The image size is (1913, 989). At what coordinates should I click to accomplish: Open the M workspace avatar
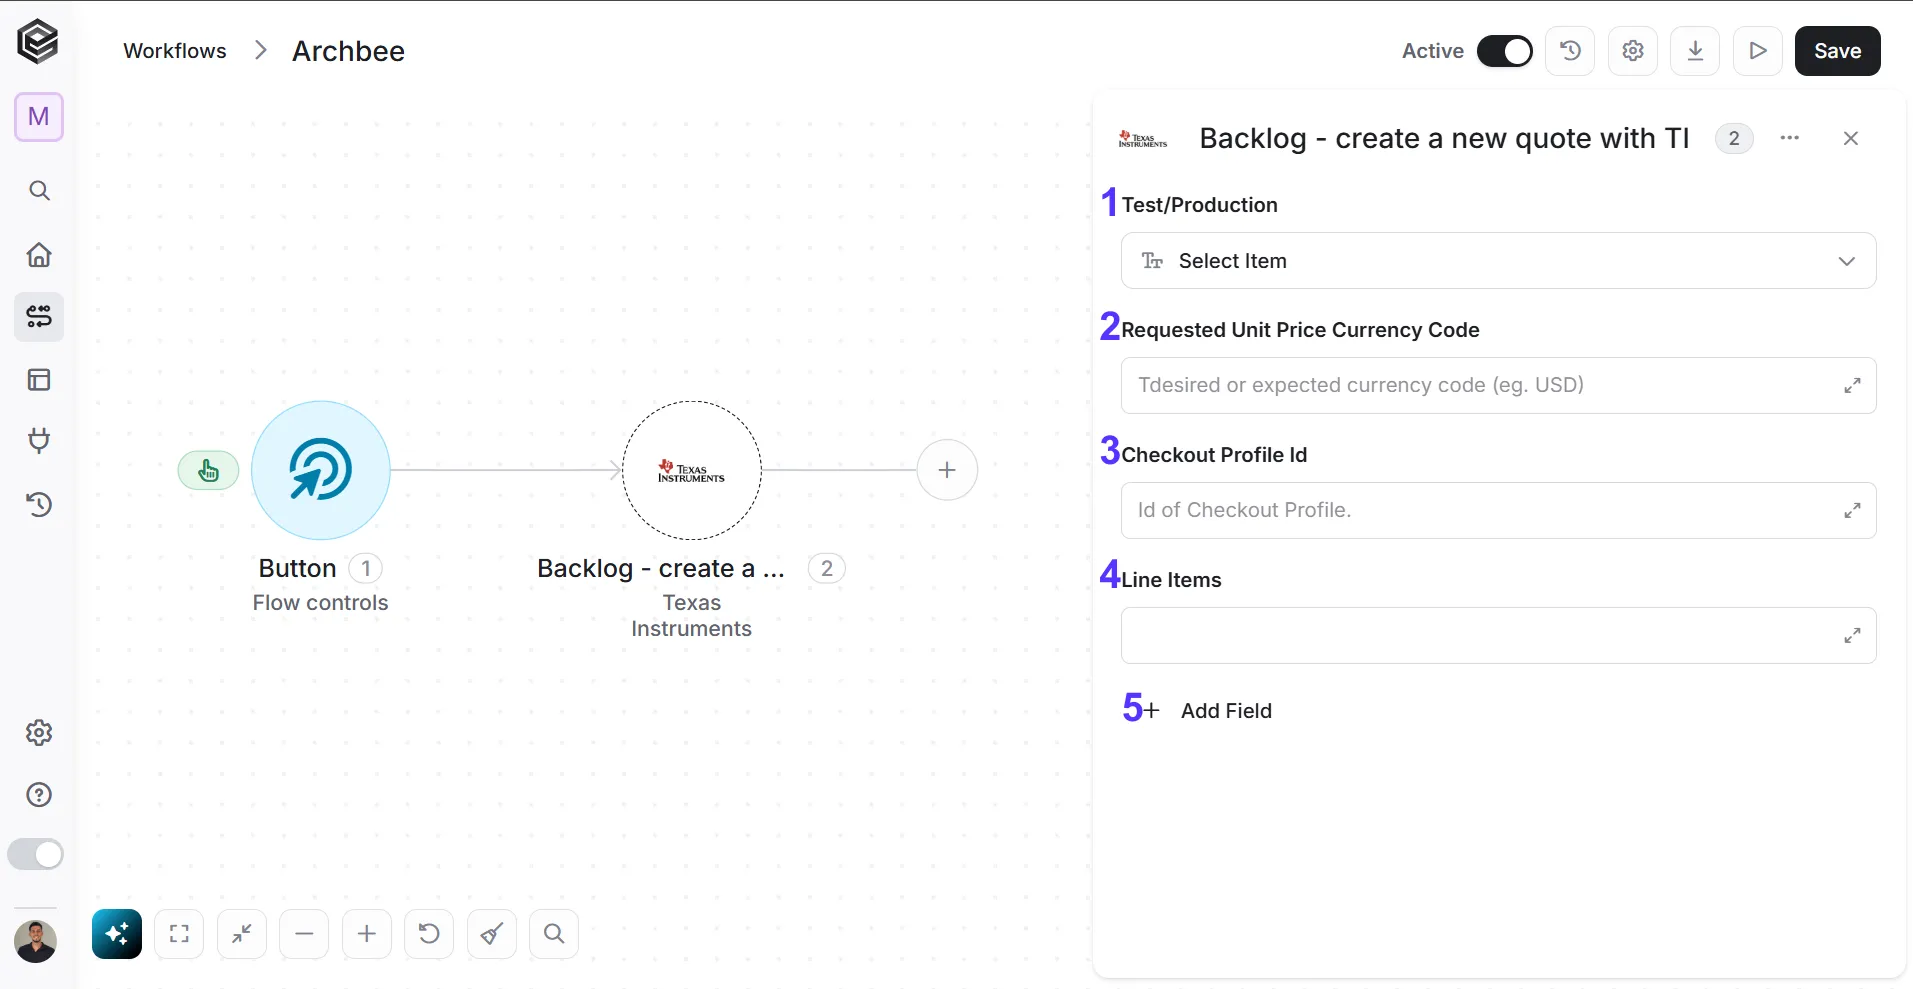(x=39, y=117)
